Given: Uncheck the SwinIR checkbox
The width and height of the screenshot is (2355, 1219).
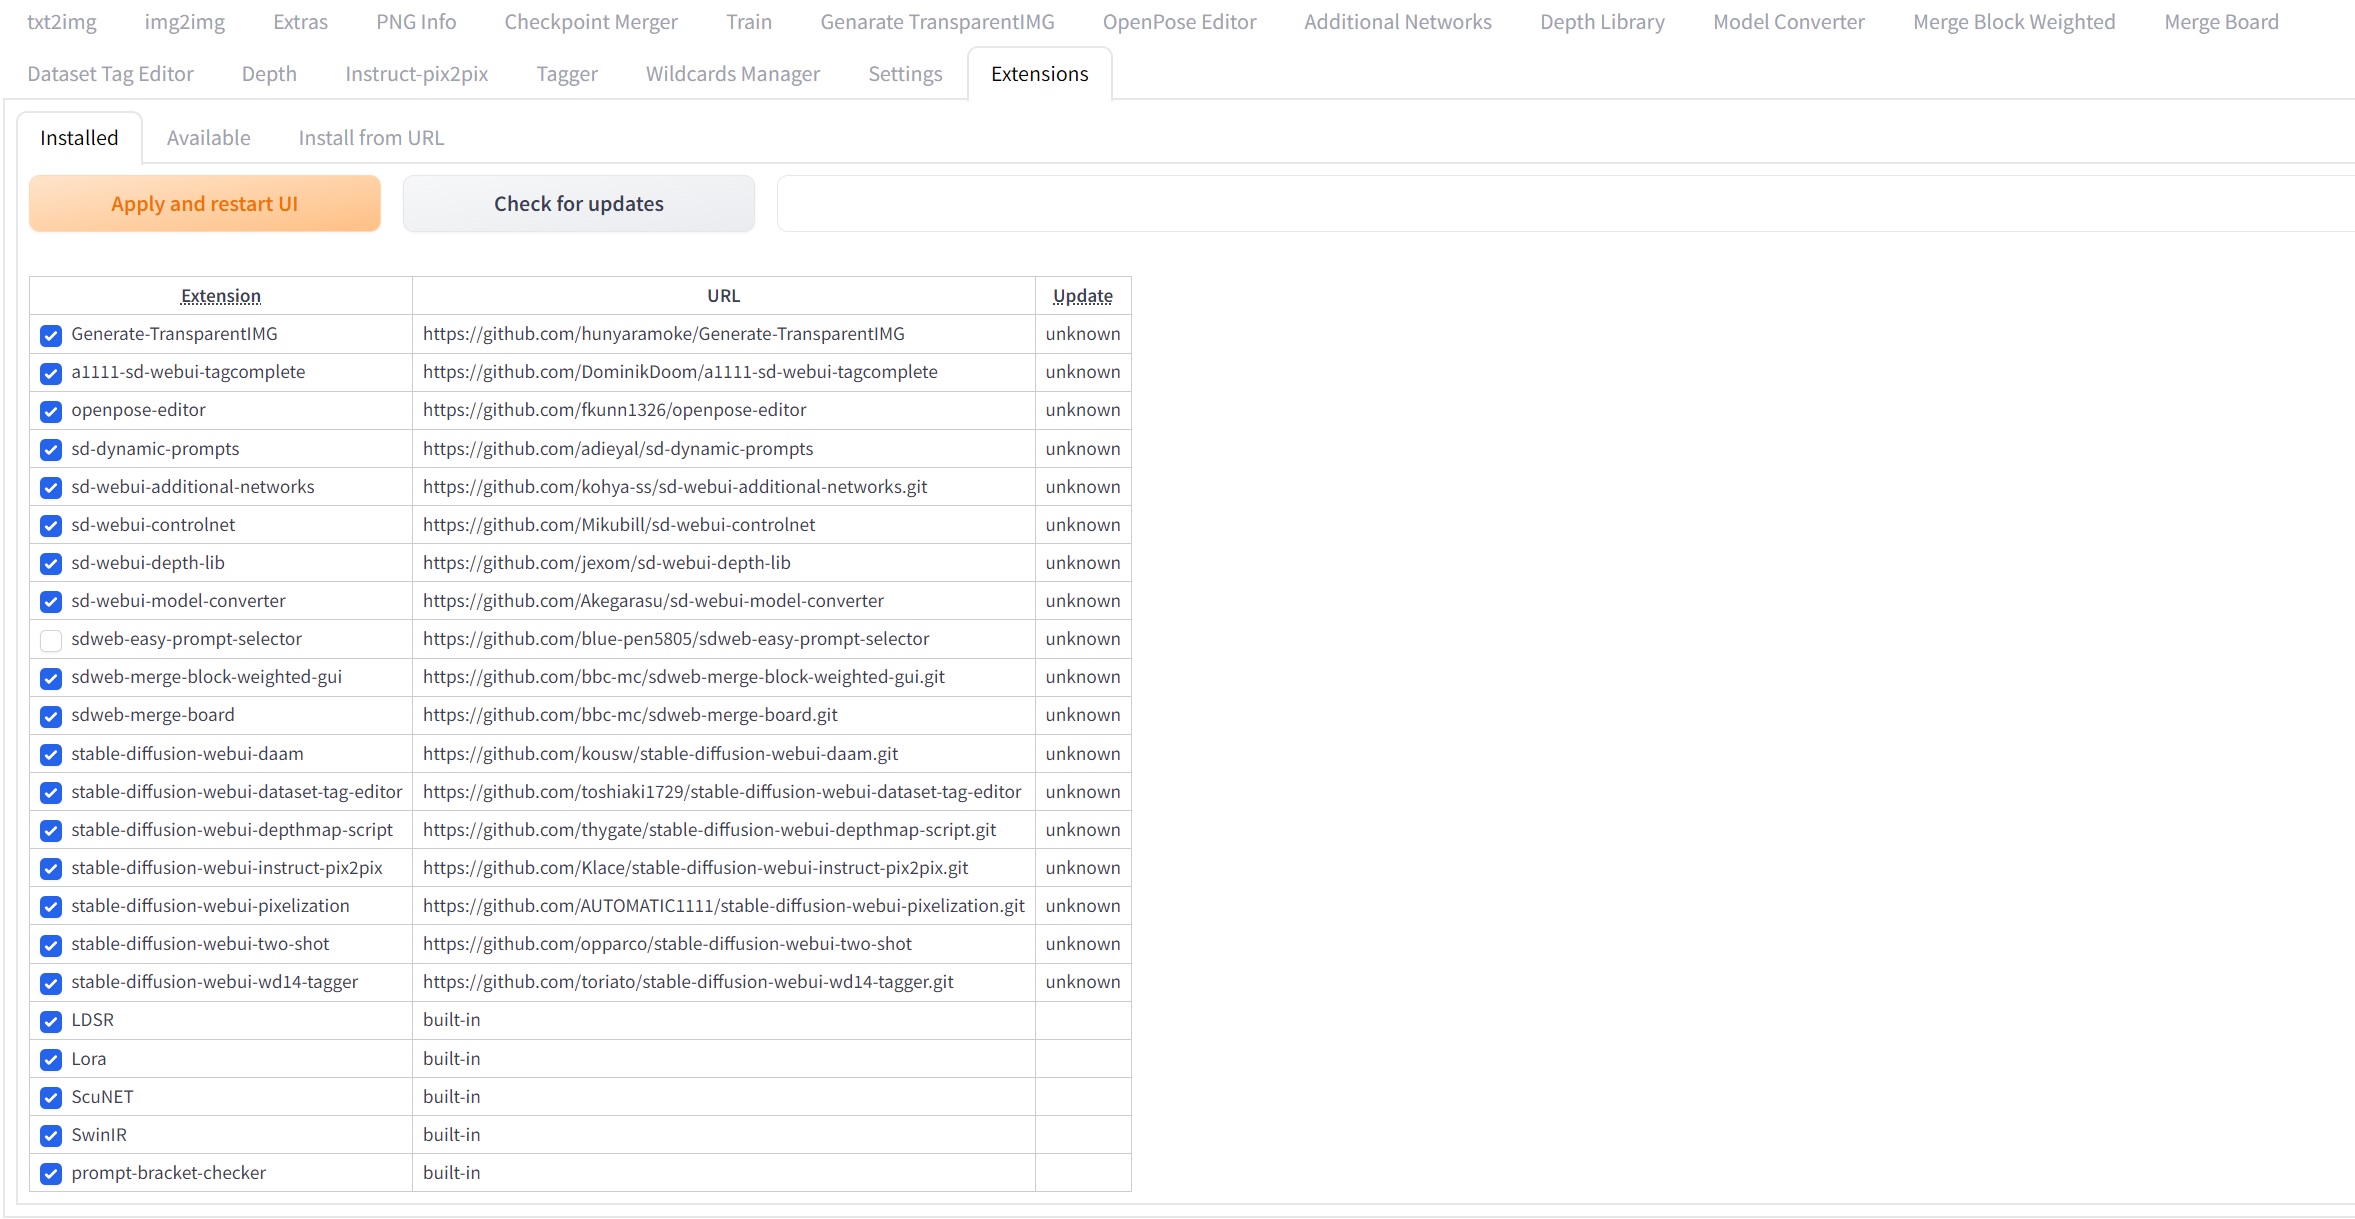Looking at the screenshot, I should pyautogui.click(x=51, y=1136).
